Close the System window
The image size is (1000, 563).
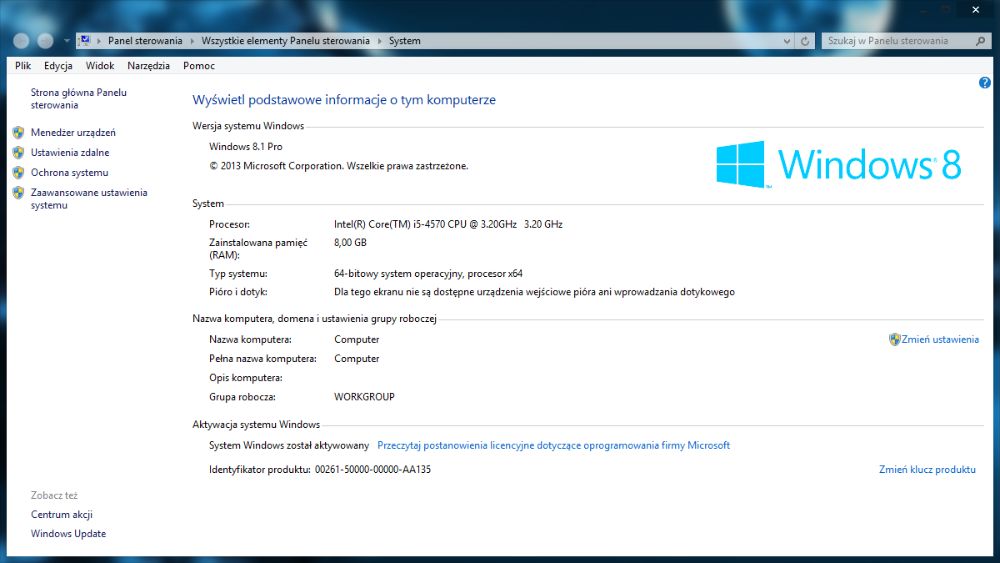(x=976, y=10)
